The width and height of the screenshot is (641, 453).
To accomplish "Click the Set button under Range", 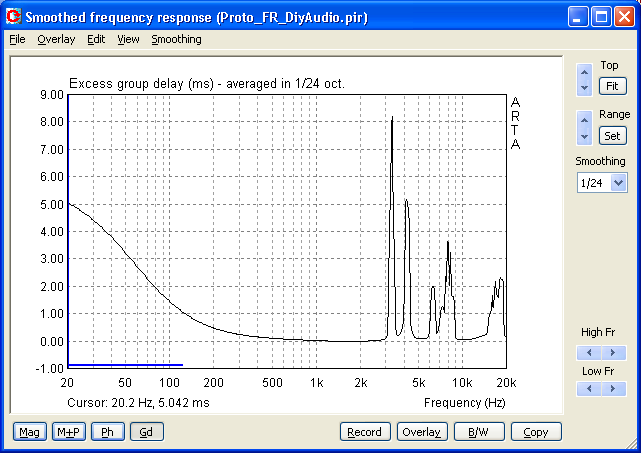I will [x=612, y=136].
